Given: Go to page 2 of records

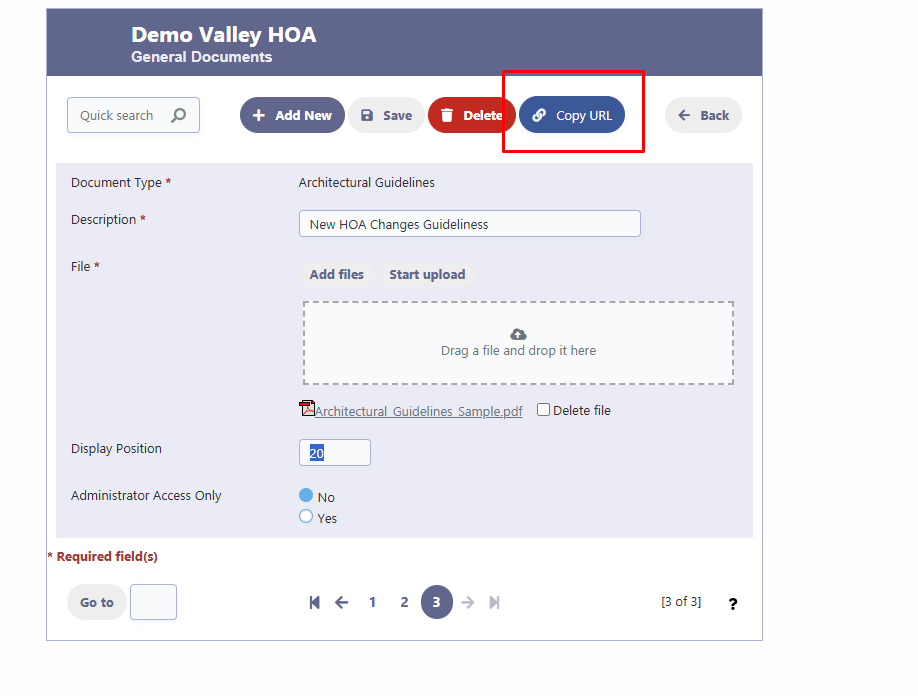Looking at the screenshot, I should [x=404, y=602].
